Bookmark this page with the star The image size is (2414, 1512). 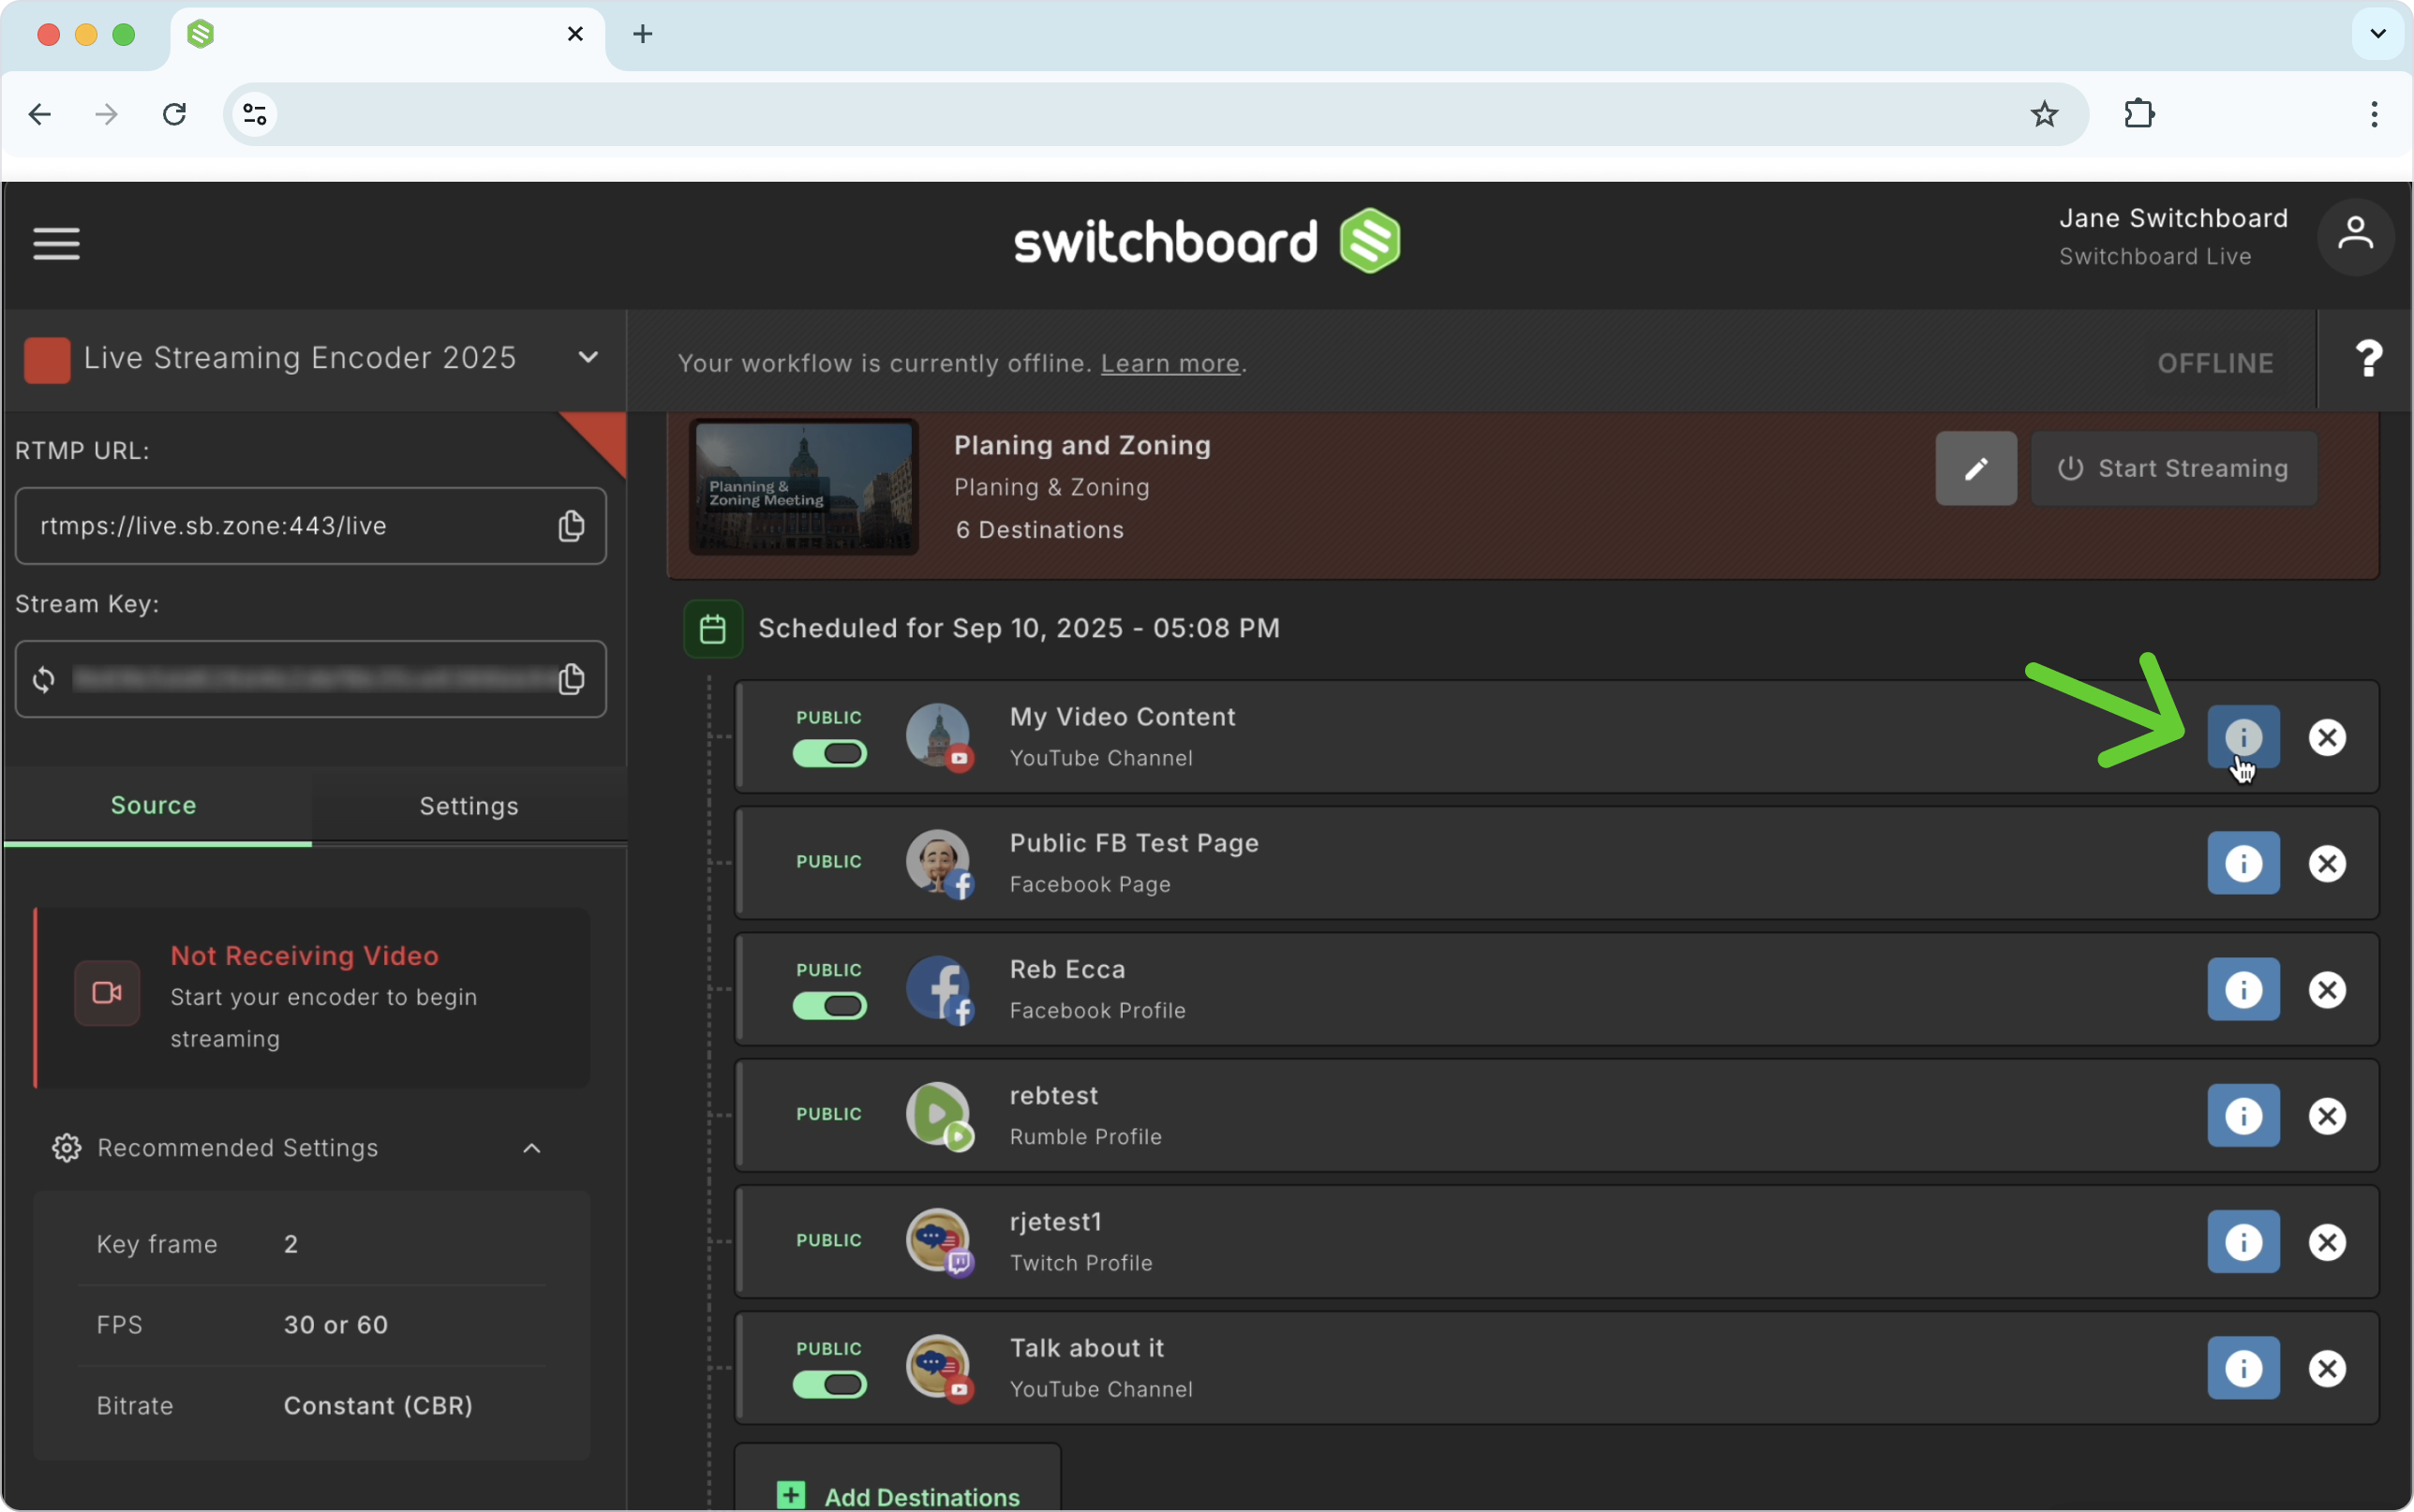click(2044, 114)
